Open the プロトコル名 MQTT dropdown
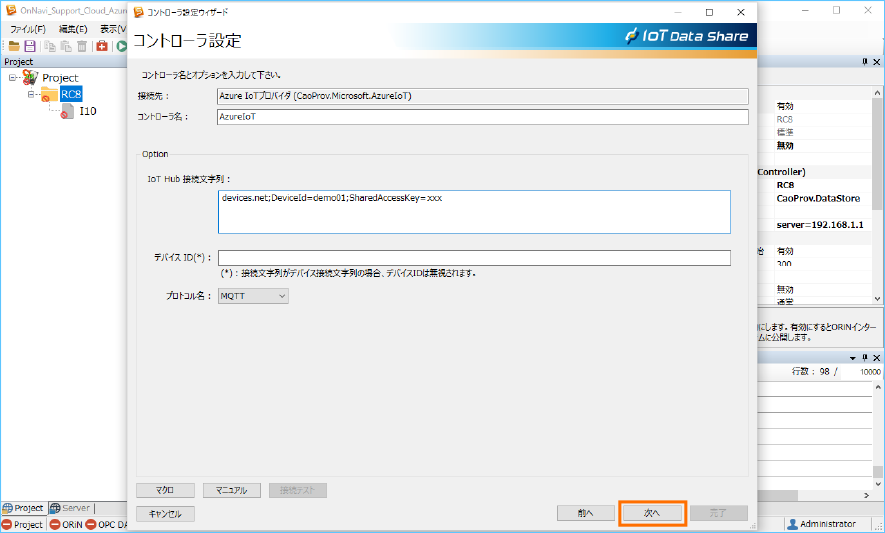This screenshot has height=533, width=885. [x=253, y=296]
